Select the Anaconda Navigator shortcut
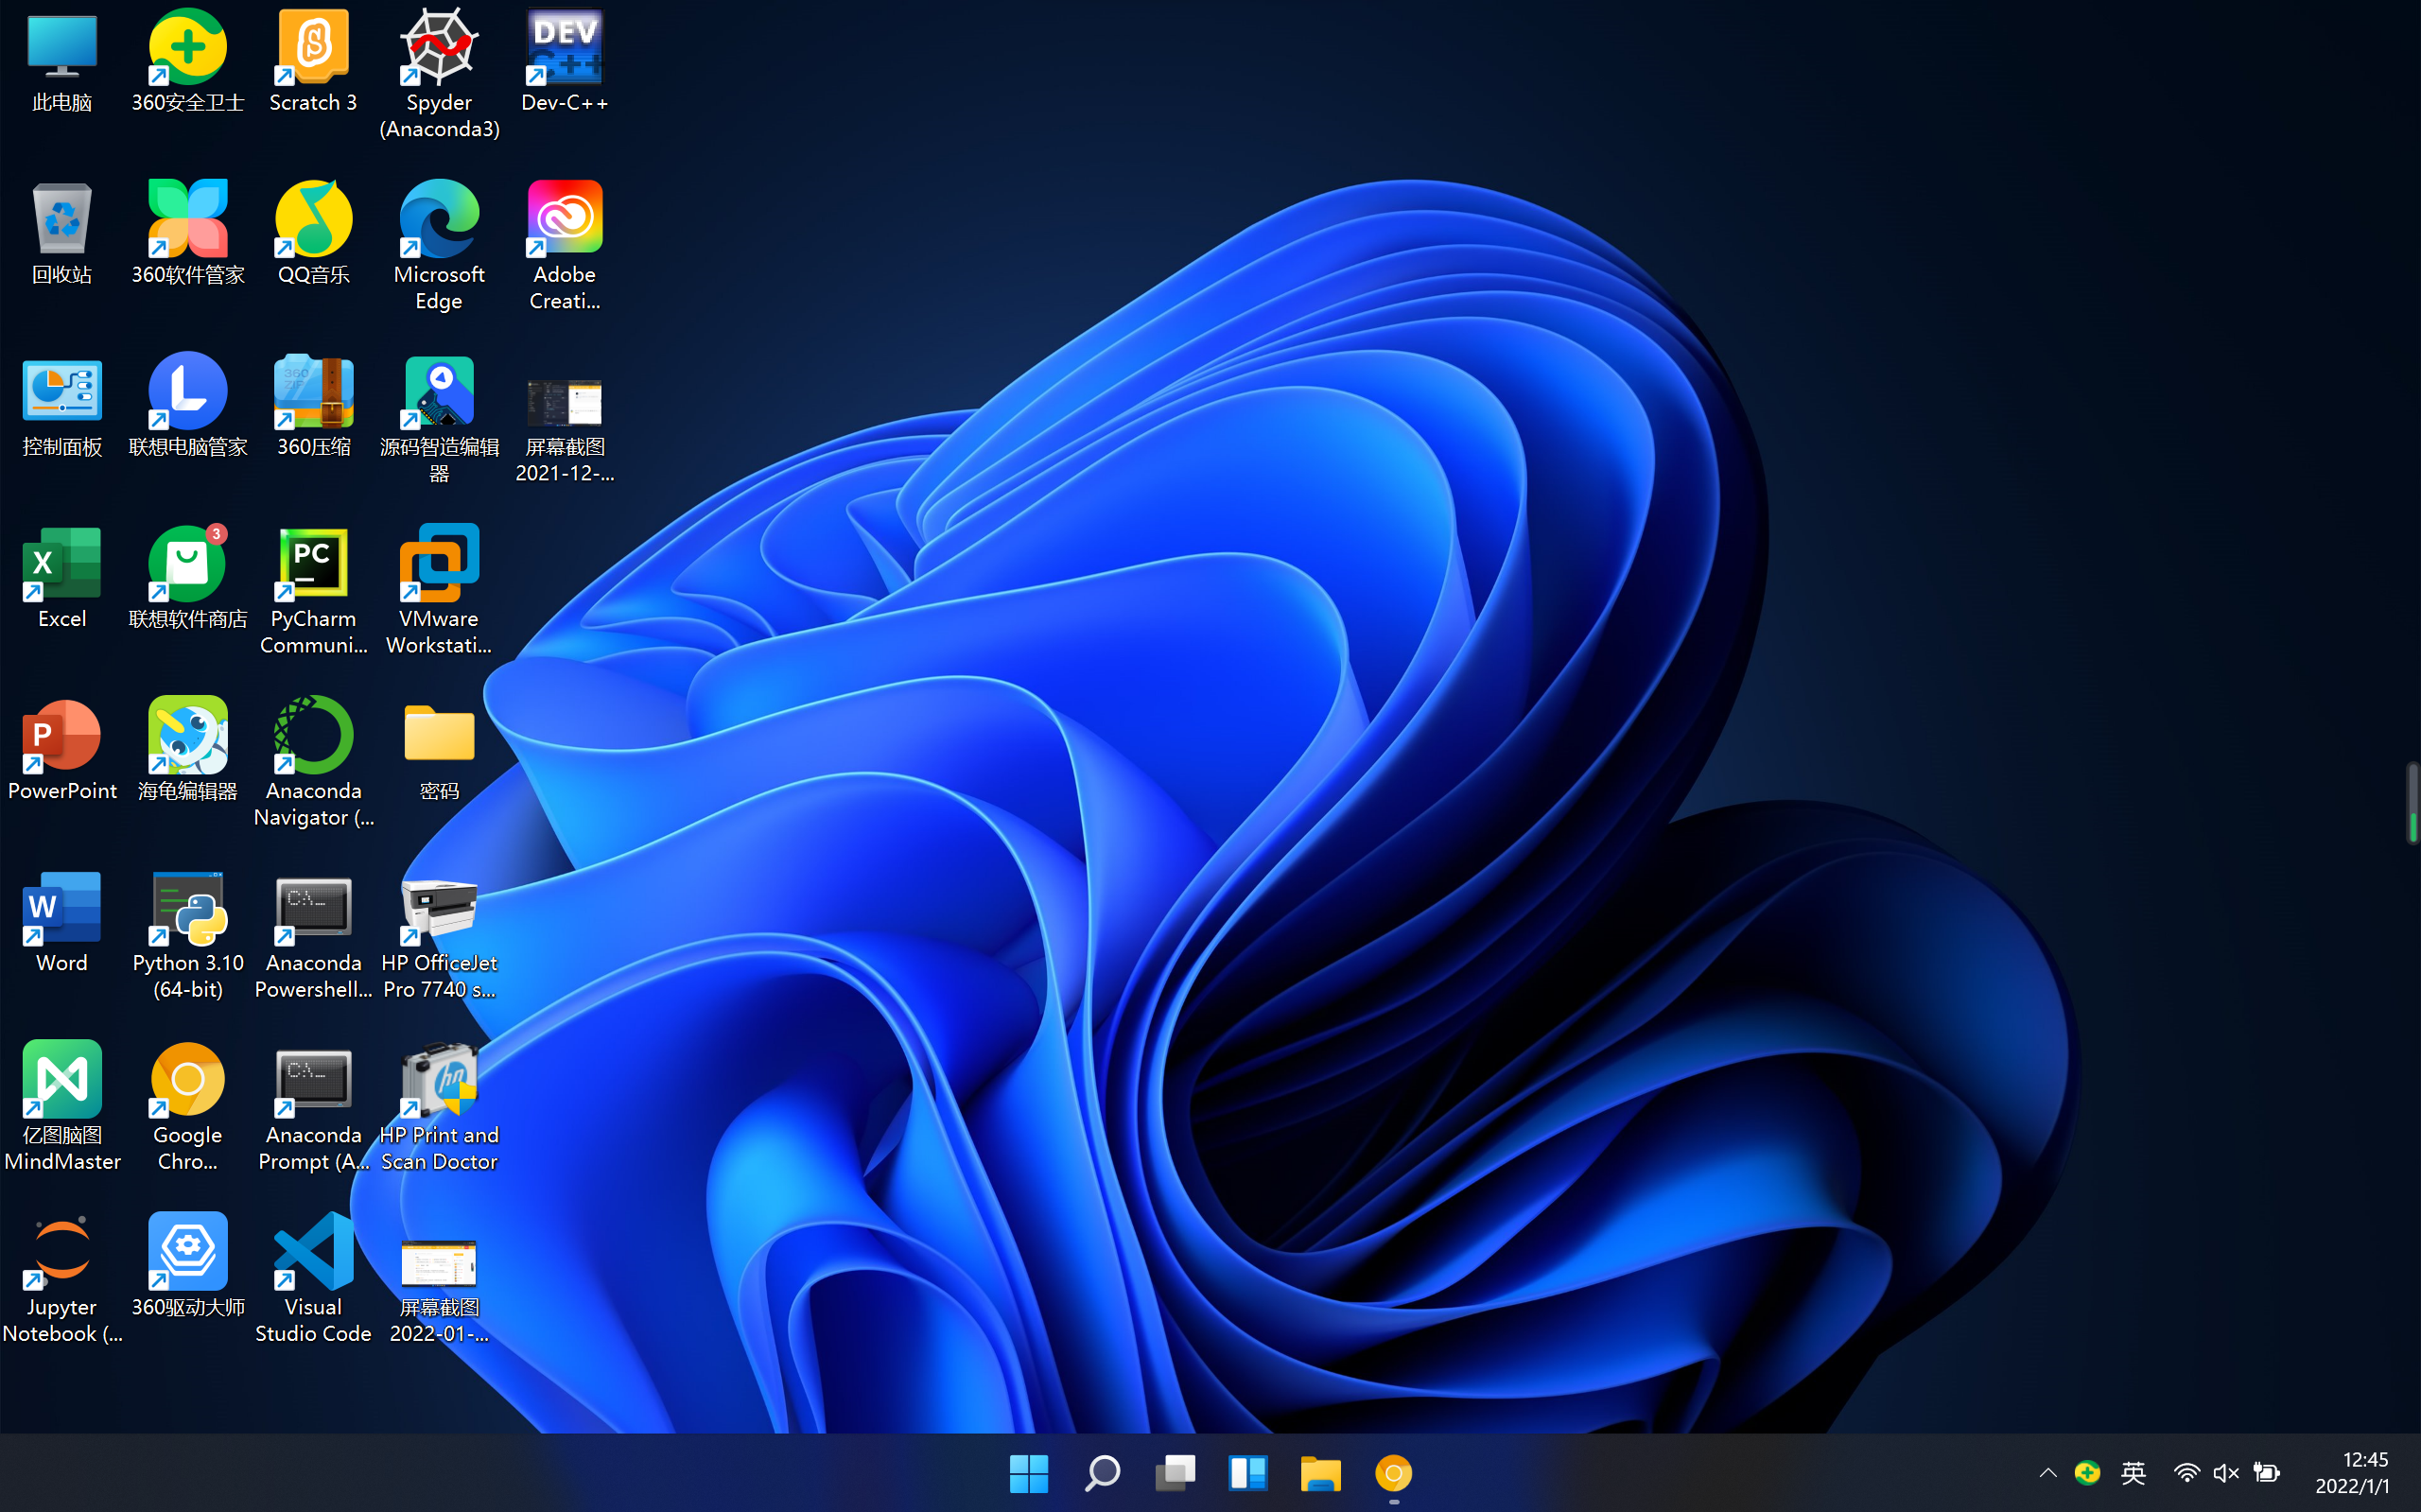 (313, 764)
